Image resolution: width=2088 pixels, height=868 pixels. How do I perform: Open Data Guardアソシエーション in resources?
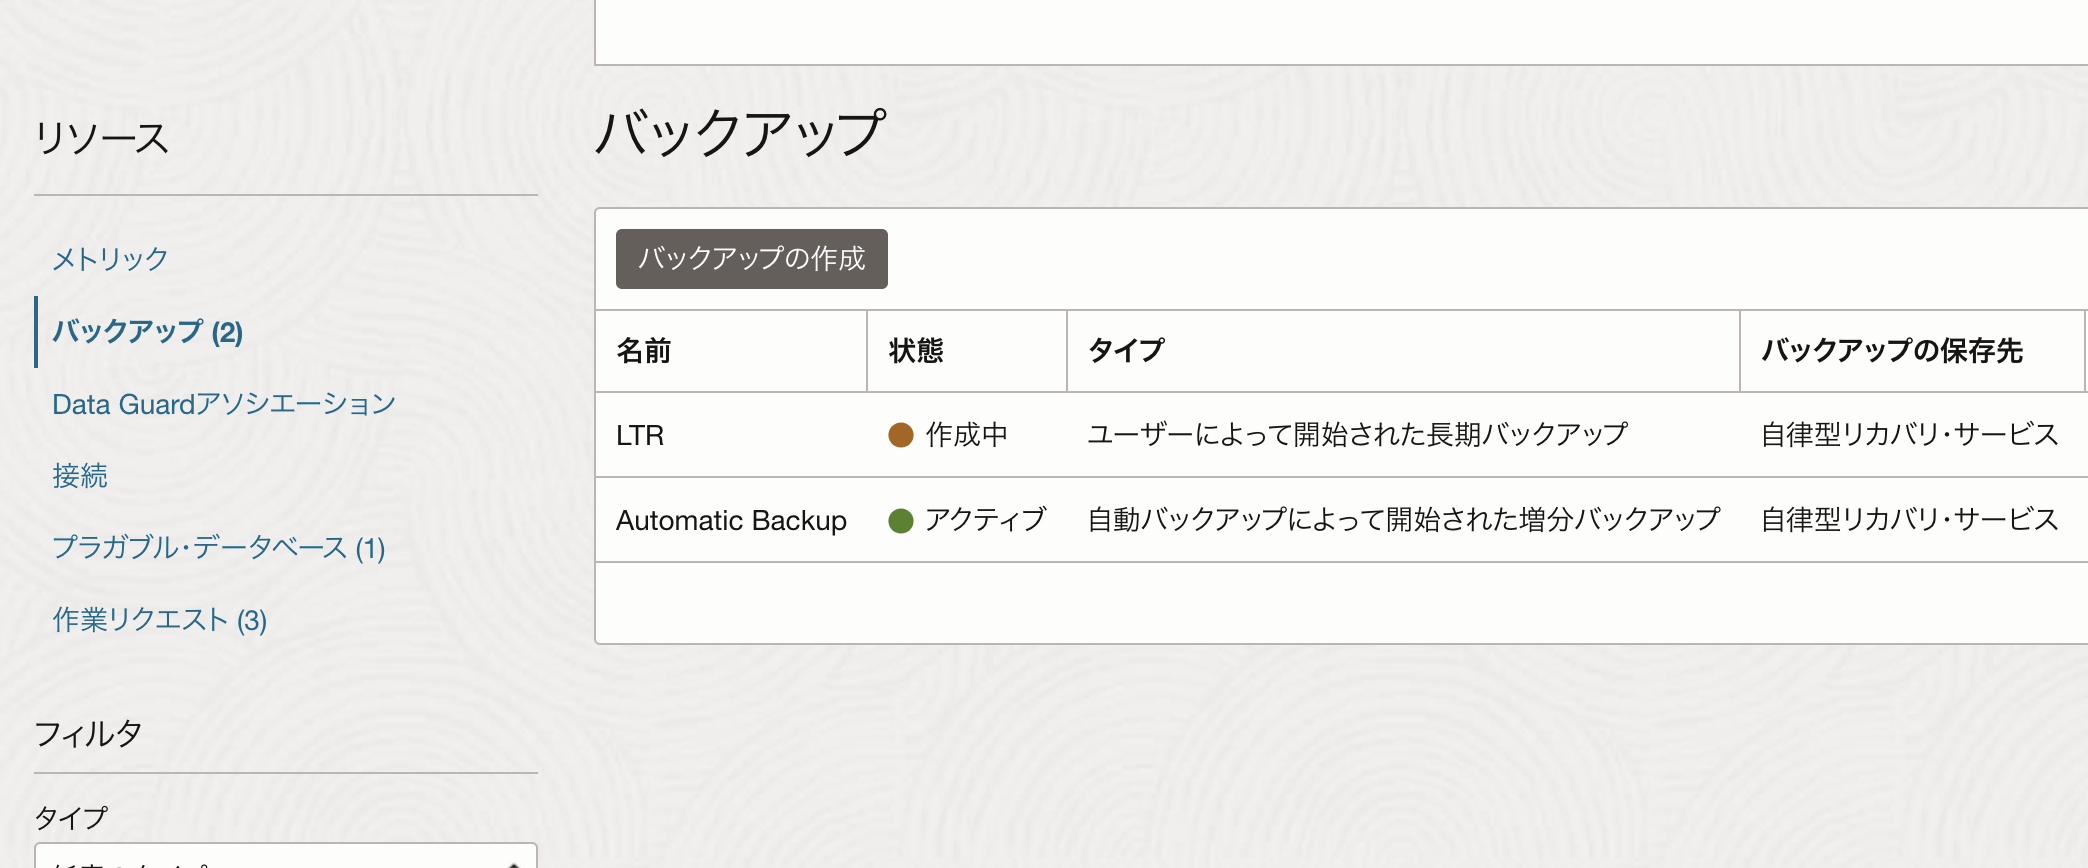pos(224,404)
